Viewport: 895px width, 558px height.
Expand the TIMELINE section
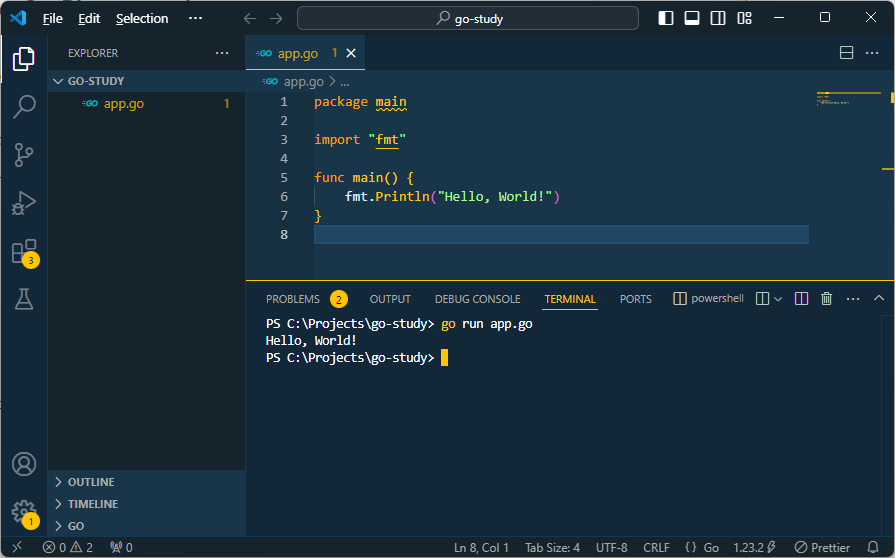coord(92,504)
